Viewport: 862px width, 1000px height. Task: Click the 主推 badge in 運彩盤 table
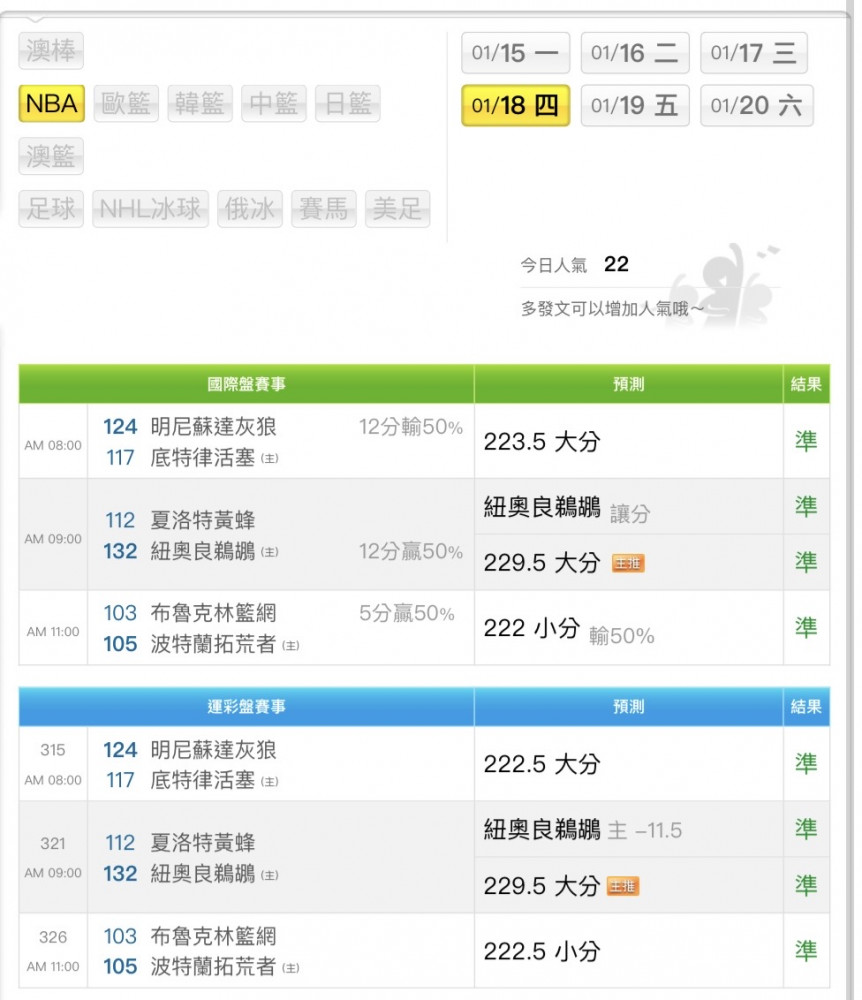pos(622,887)
